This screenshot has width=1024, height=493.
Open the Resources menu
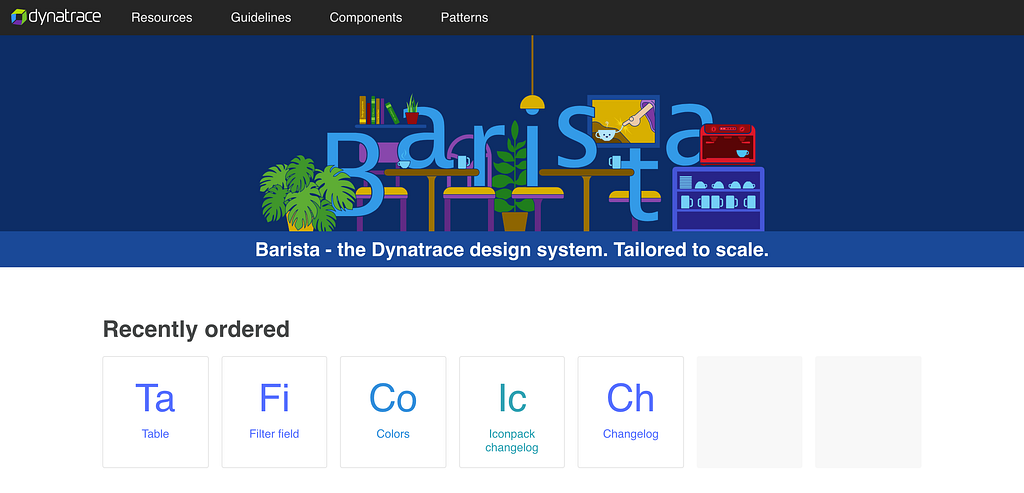pyautogui.click(x=162, y=18)
